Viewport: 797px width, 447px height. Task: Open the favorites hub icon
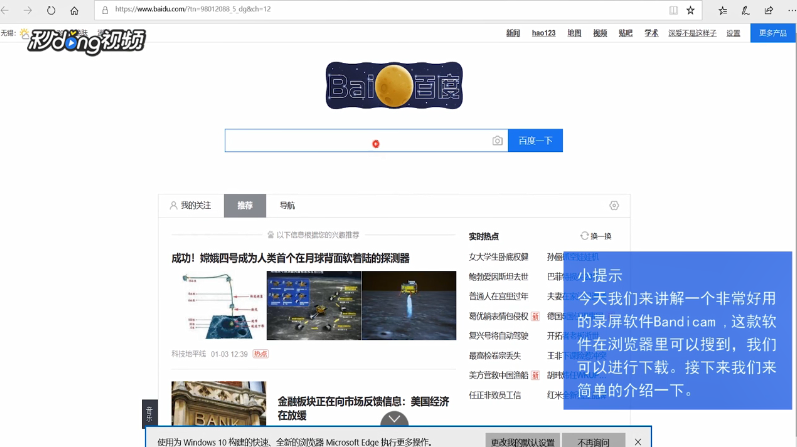pyautogui.click(x=722, y=10)
